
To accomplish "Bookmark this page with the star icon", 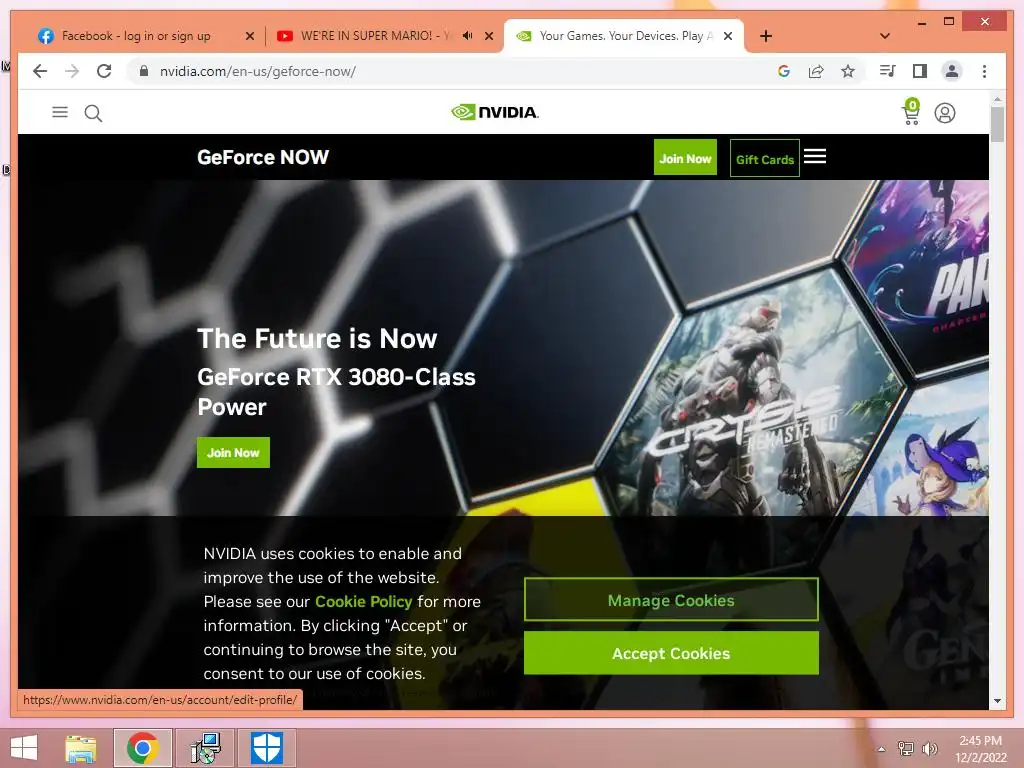I will click(x=848, y=71).
